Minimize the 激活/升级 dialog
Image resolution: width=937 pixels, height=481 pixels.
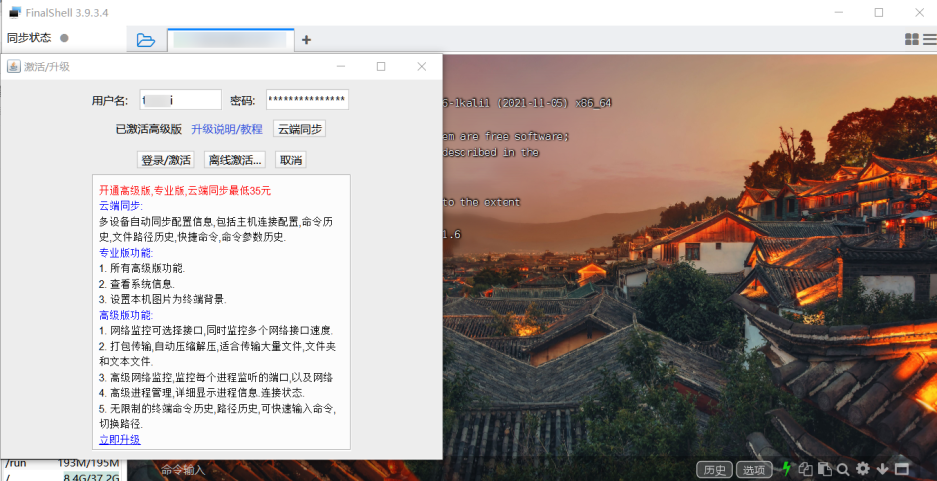tap(341, 66)
